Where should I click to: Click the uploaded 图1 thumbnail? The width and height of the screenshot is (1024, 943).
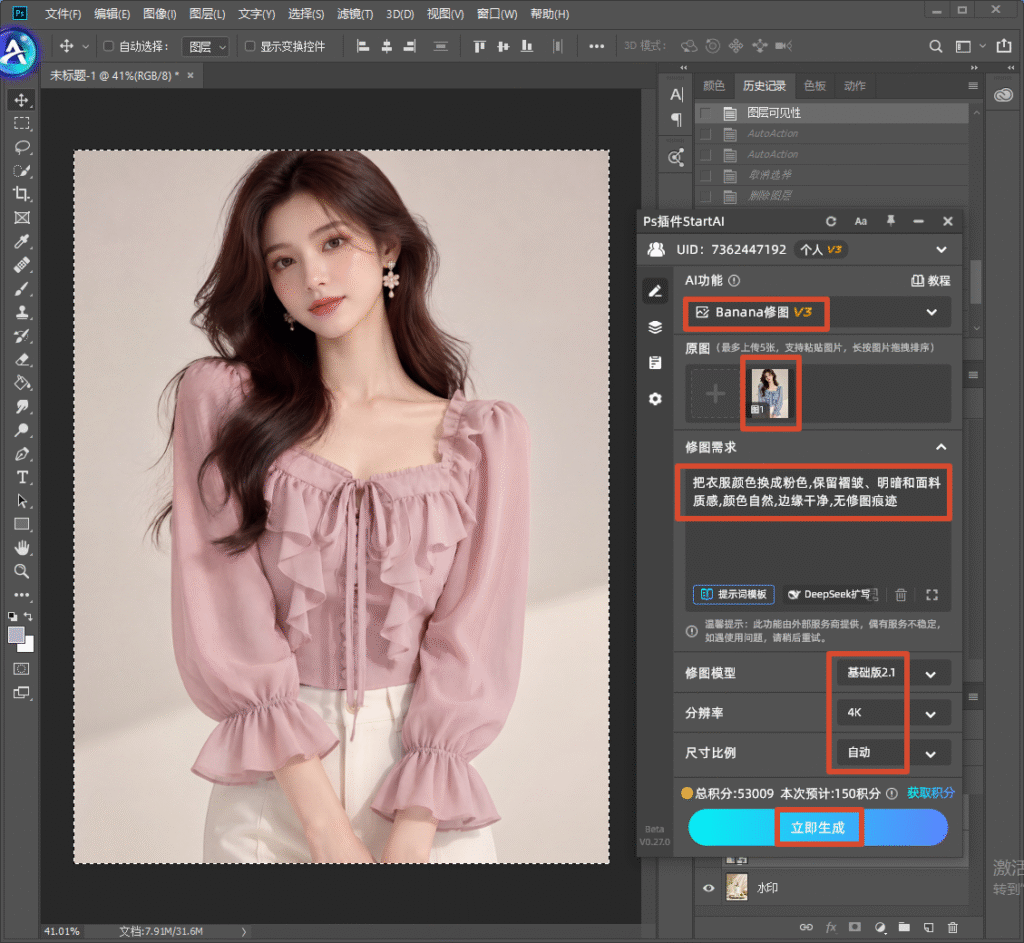click(769, 392)
